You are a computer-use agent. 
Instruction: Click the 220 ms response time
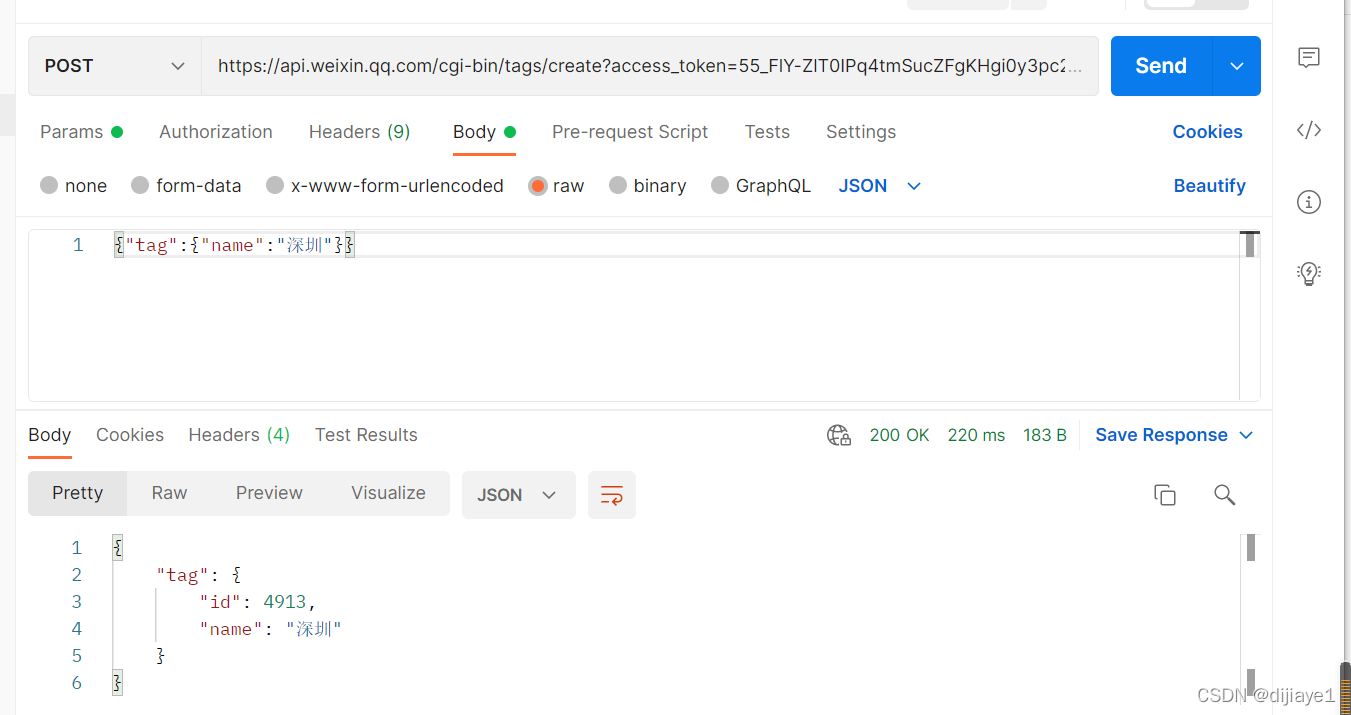(976, 435)
